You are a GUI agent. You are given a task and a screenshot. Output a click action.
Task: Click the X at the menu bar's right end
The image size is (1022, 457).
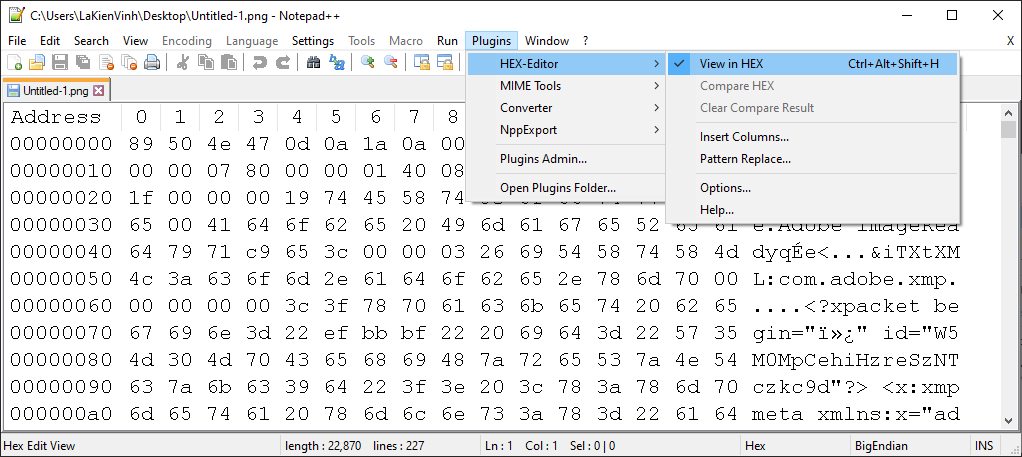[x=1010, y=40]
